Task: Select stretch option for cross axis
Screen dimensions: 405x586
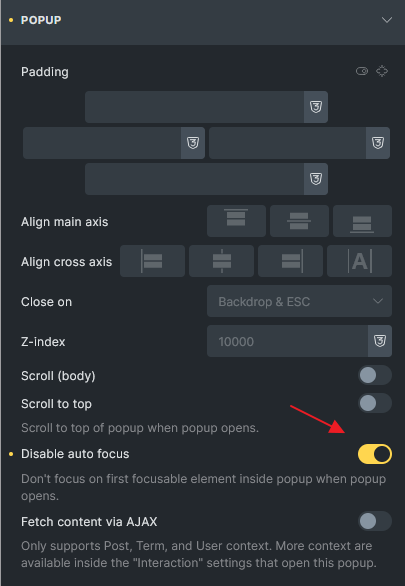Action: [359, 261]
